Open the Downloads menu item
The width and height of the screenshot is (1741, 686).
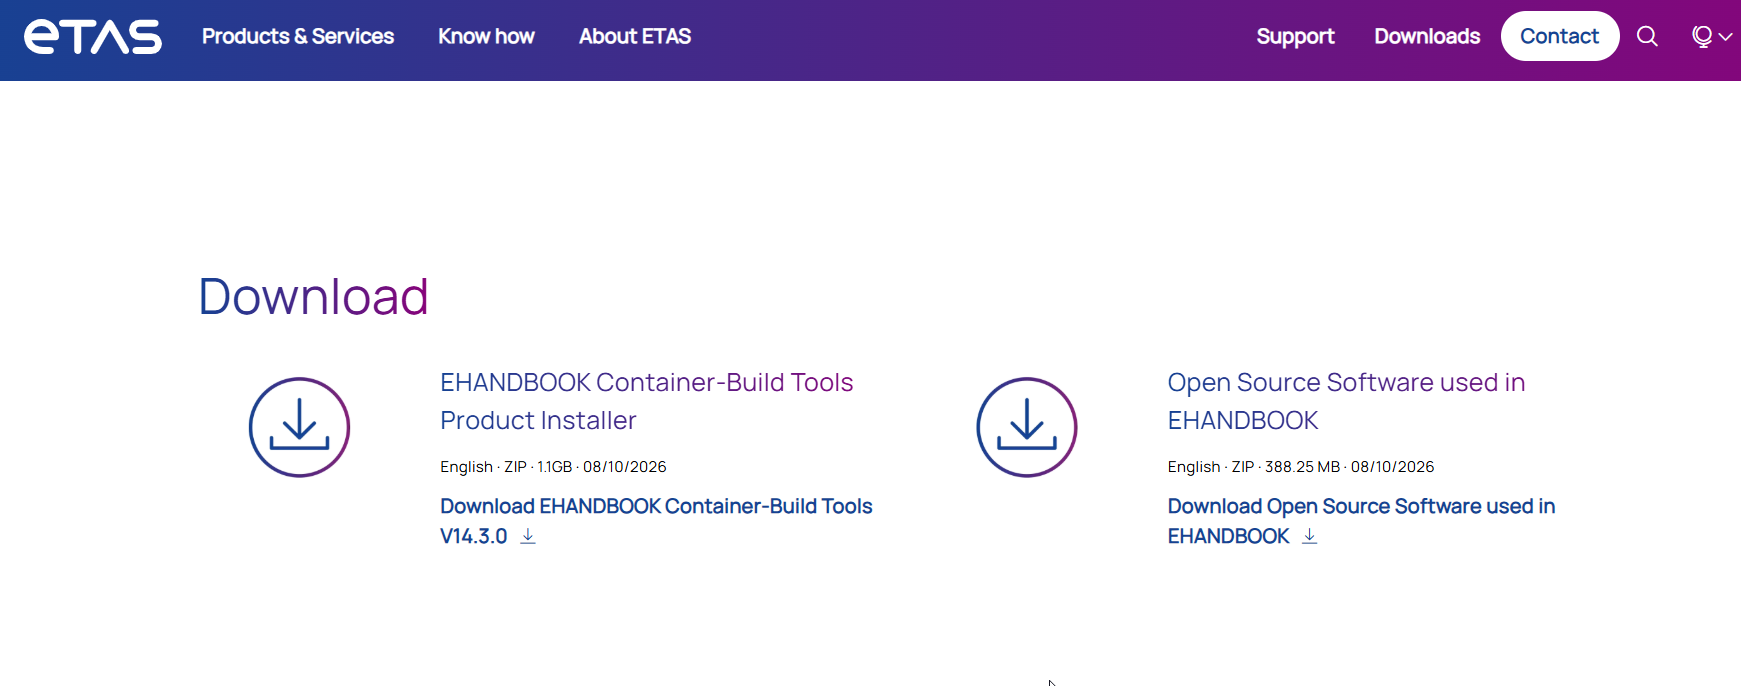coord(1427,37)
